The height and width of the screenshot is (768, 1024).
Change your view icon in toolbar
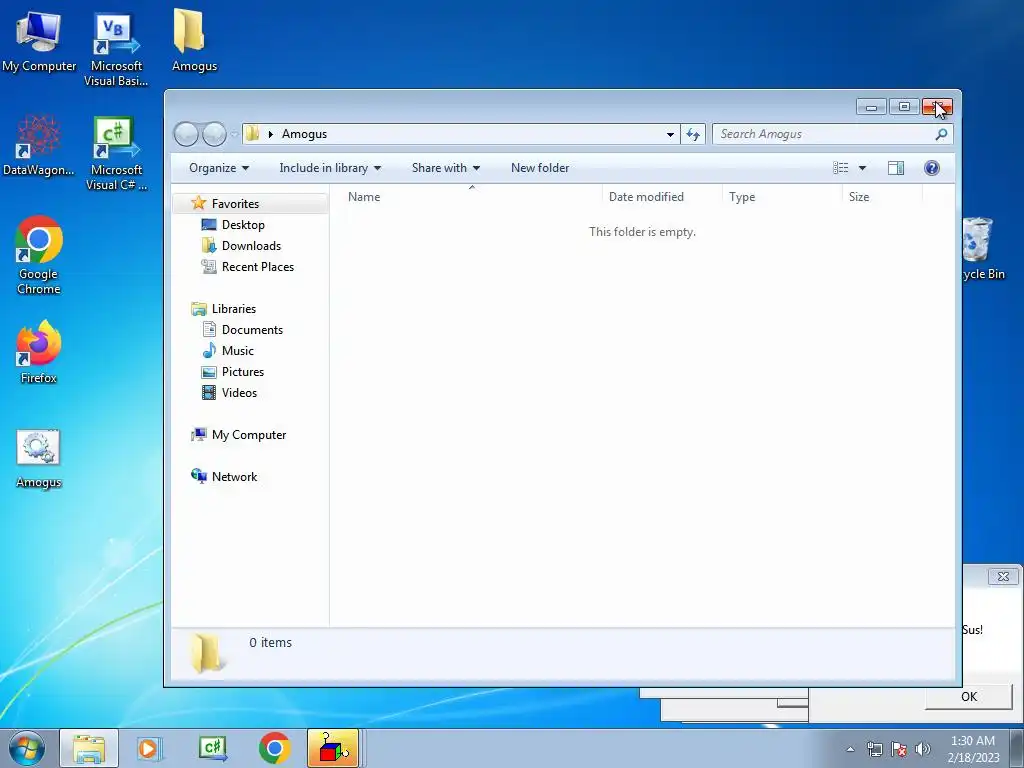click(840, 168)
